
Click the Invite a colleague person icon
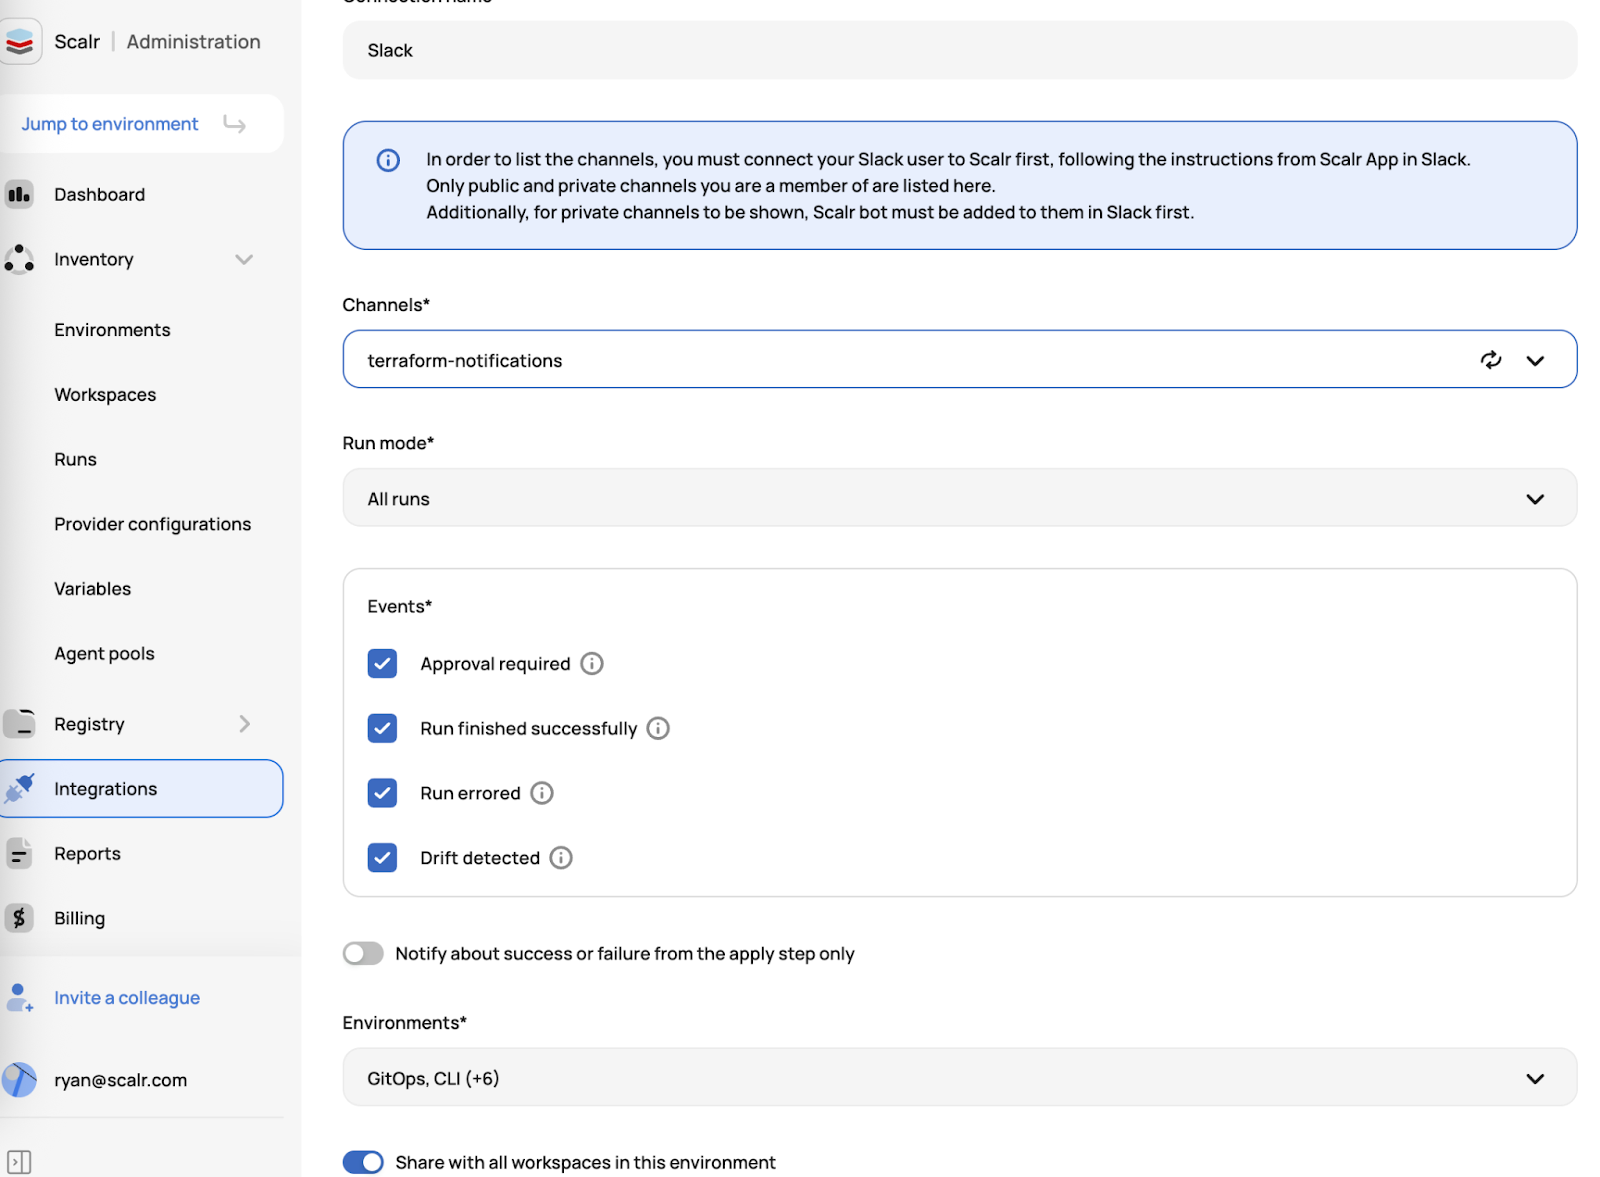(x=19, y=997)
